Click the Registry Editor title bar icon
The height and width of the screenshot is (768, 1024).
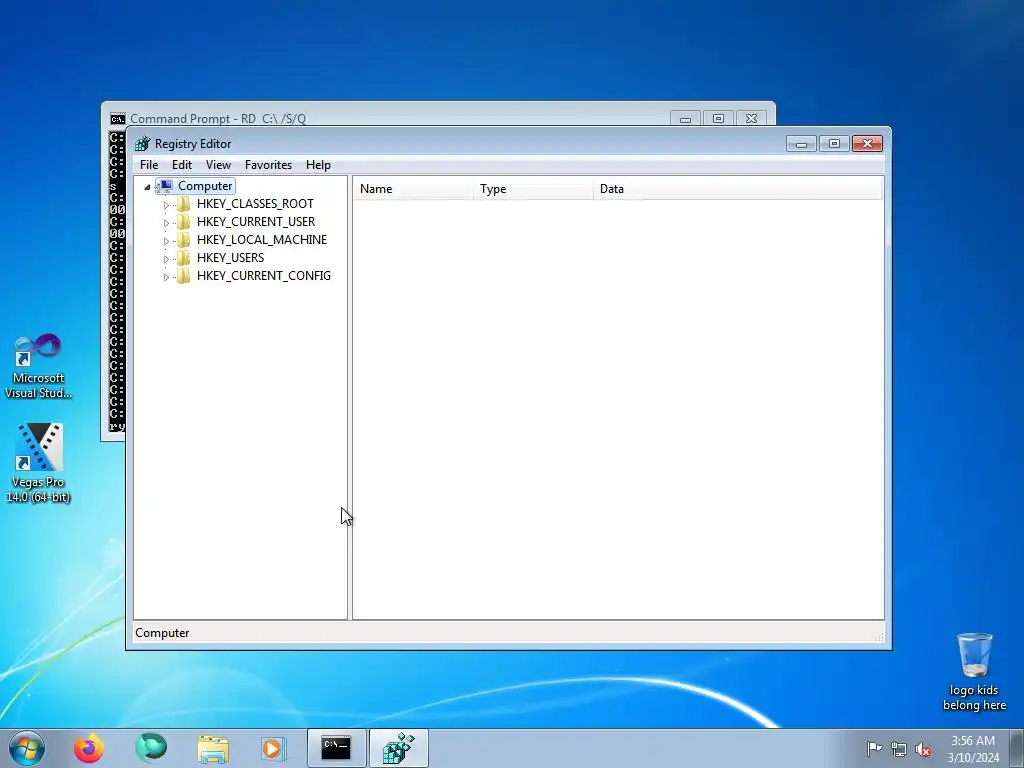142,144
